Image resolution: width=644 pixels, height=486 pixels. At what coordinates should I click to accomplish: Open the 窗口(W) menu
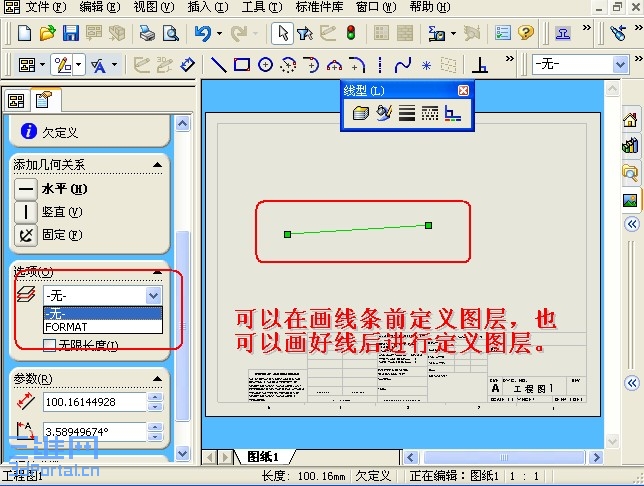click(376, 7)
